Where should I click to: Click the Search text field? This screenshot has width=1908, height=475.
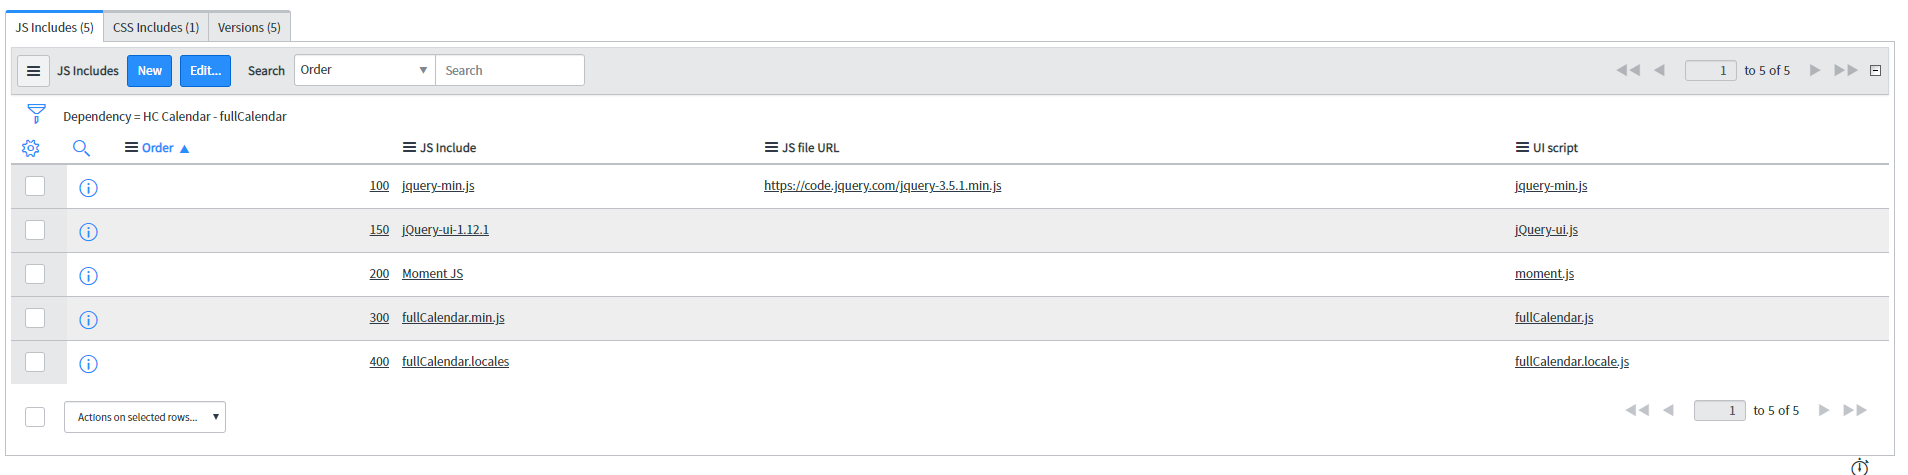510,70
